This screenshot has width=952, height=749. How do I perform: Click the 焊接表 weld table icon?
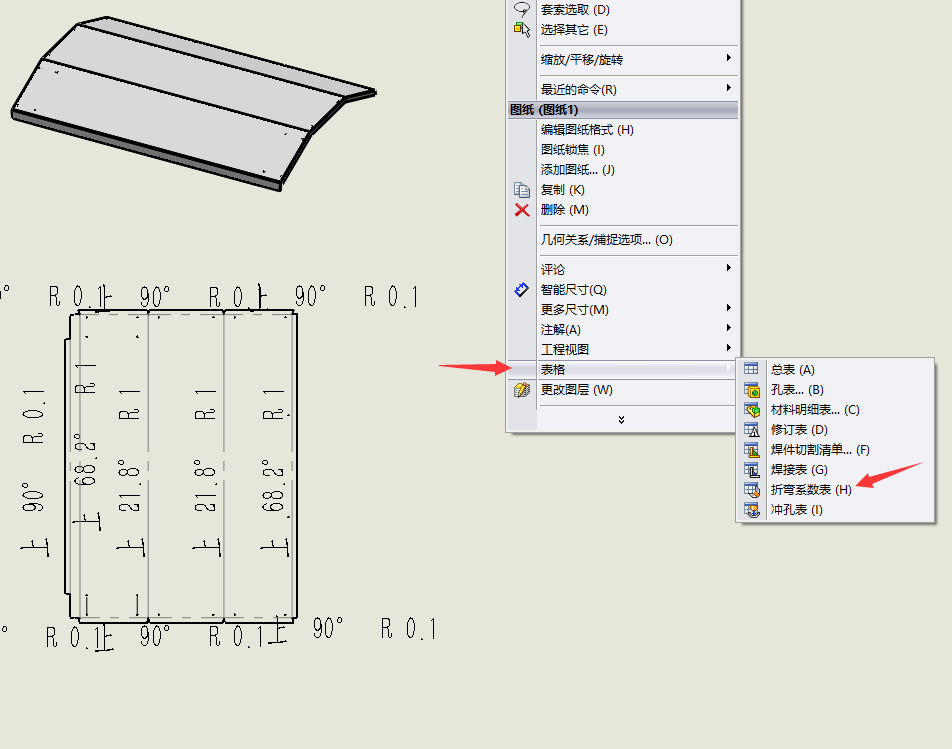pos(752,470)
